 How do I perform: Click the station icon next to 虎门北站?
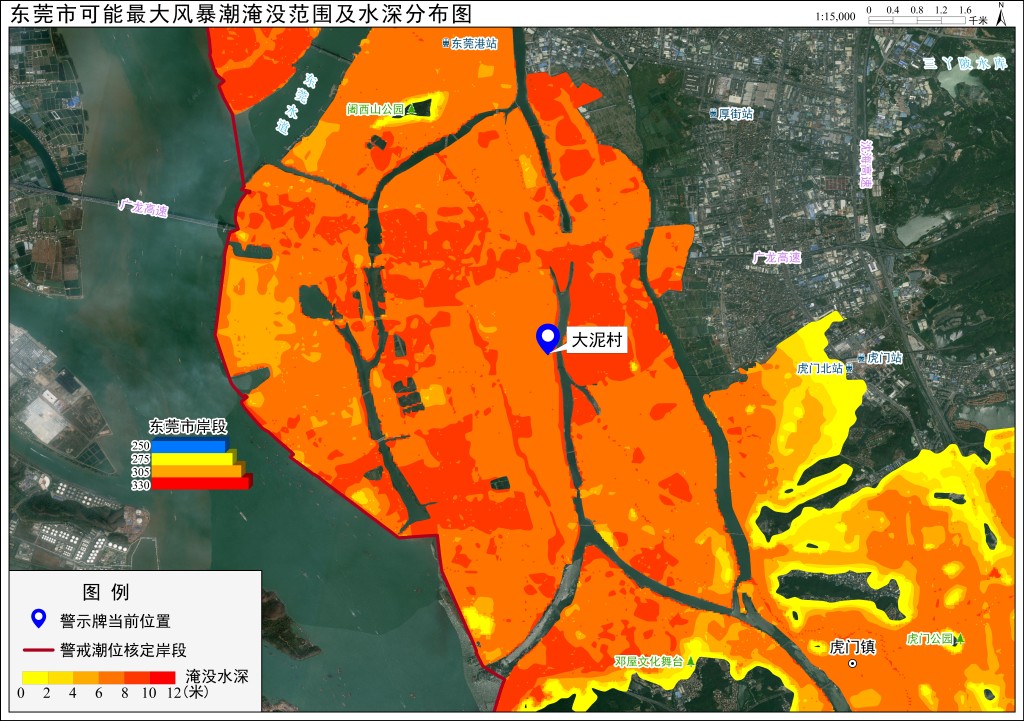(x=849, y=369)
